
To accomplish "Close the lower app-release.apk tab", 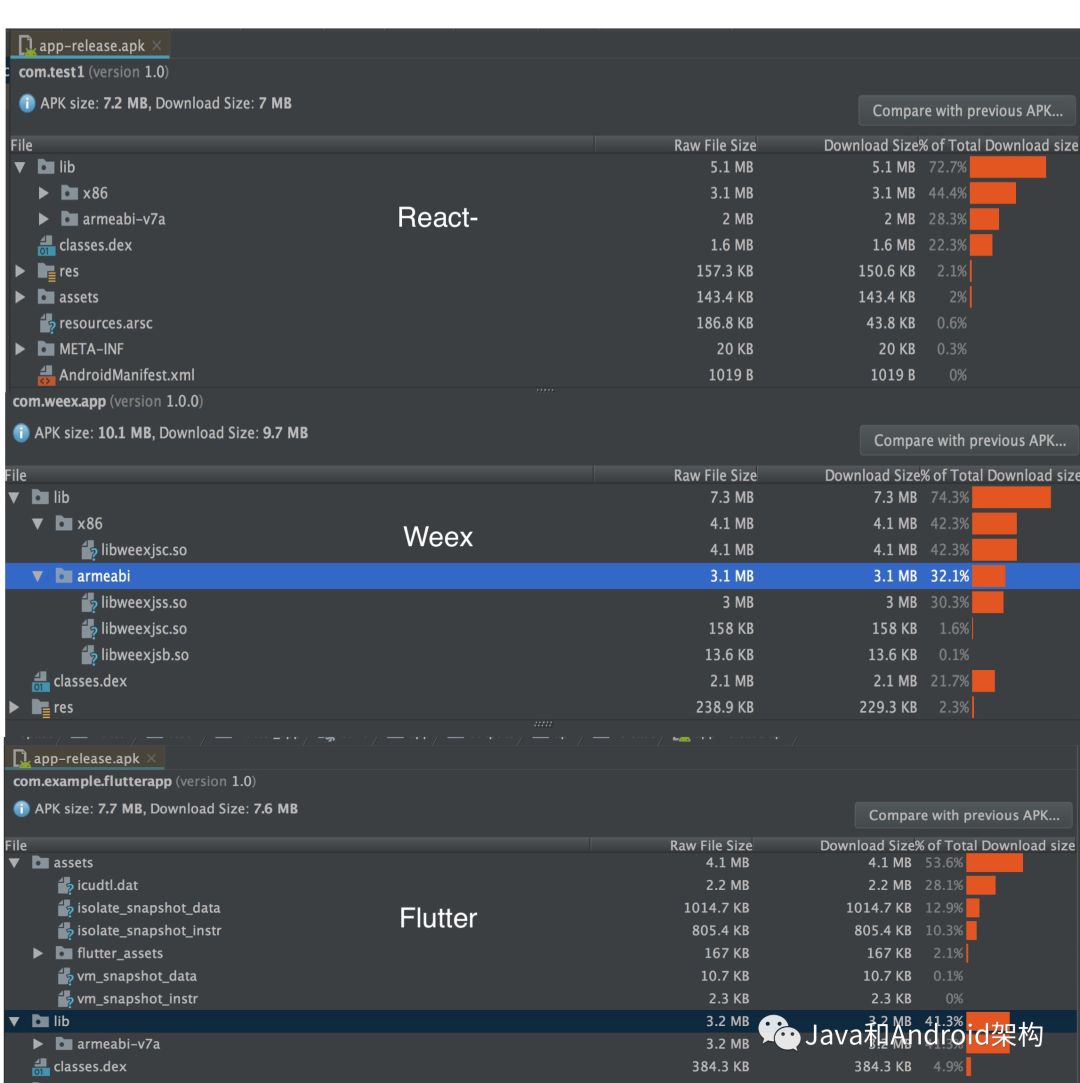I will point(151,758).
